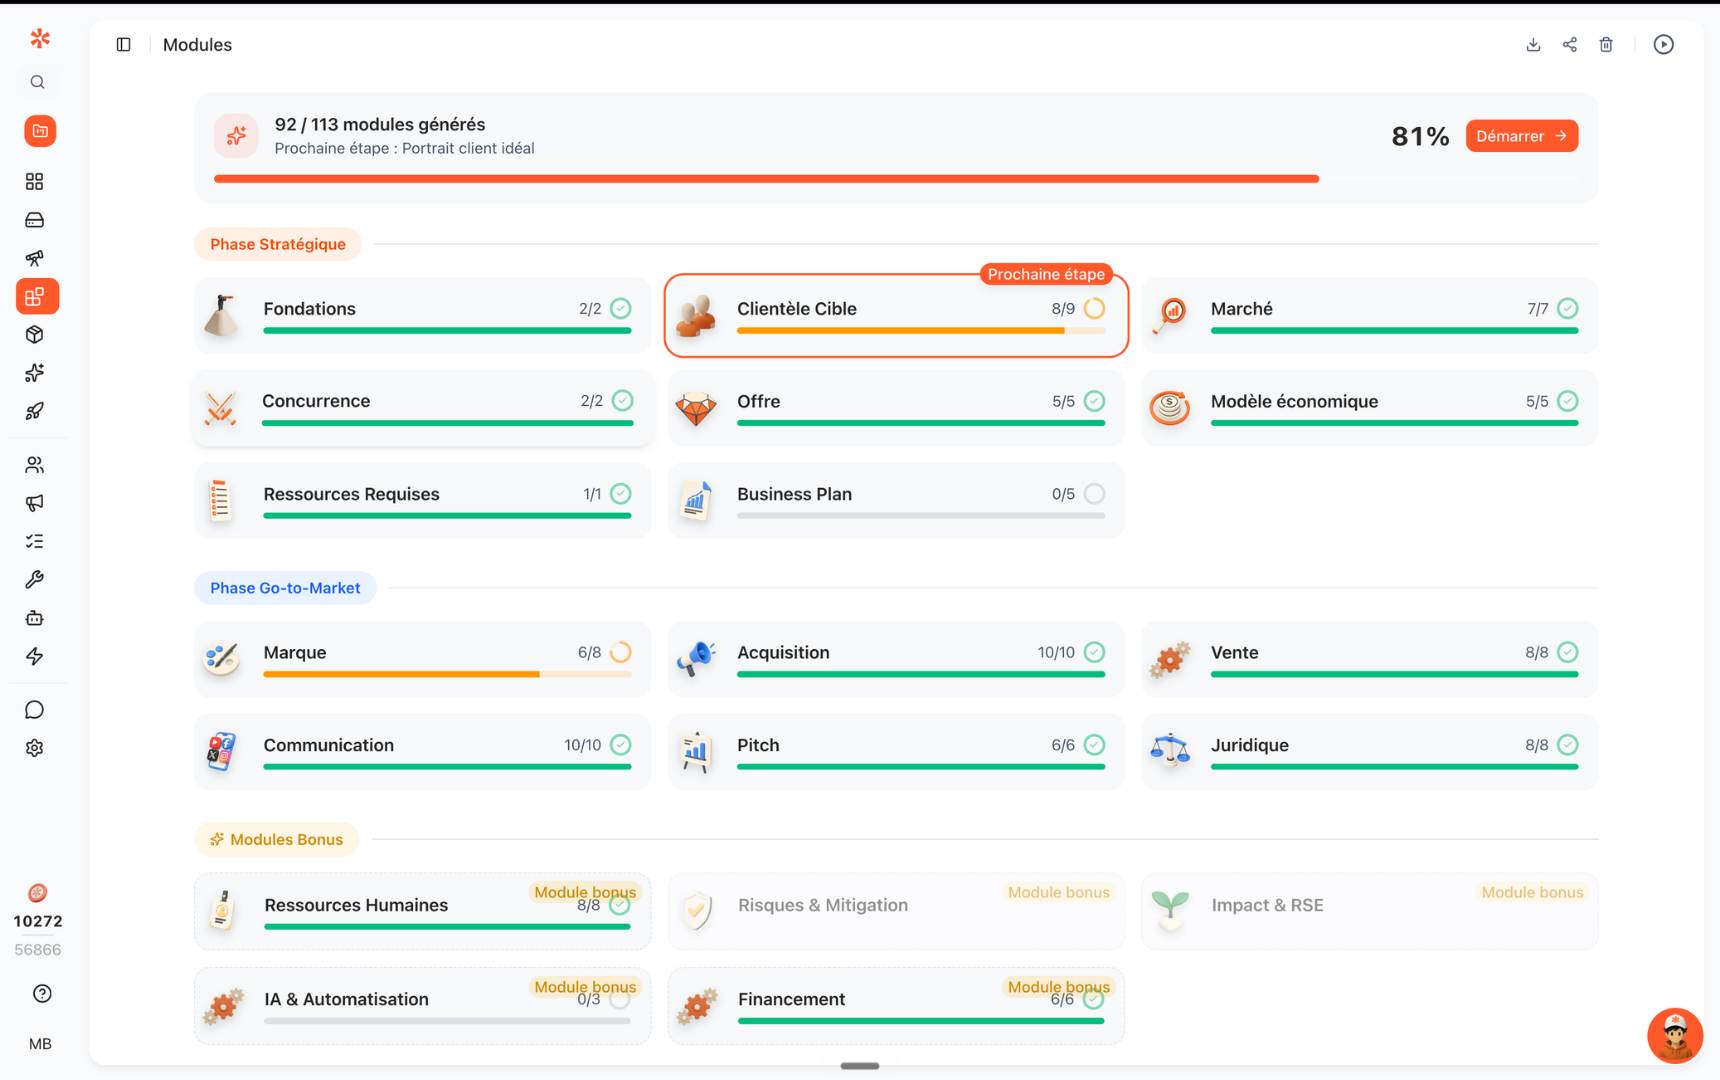Click the help question mark icon

tap(42, 994)
